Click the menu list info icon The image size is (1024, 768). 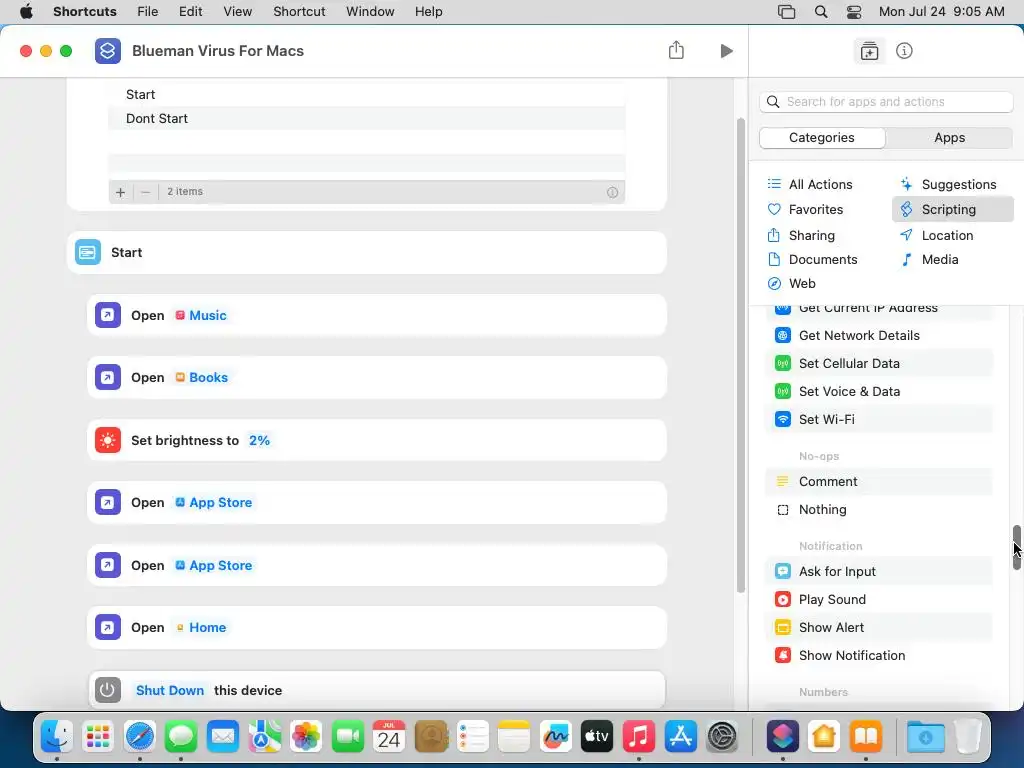pyautogui.click(x=612, y=192)
